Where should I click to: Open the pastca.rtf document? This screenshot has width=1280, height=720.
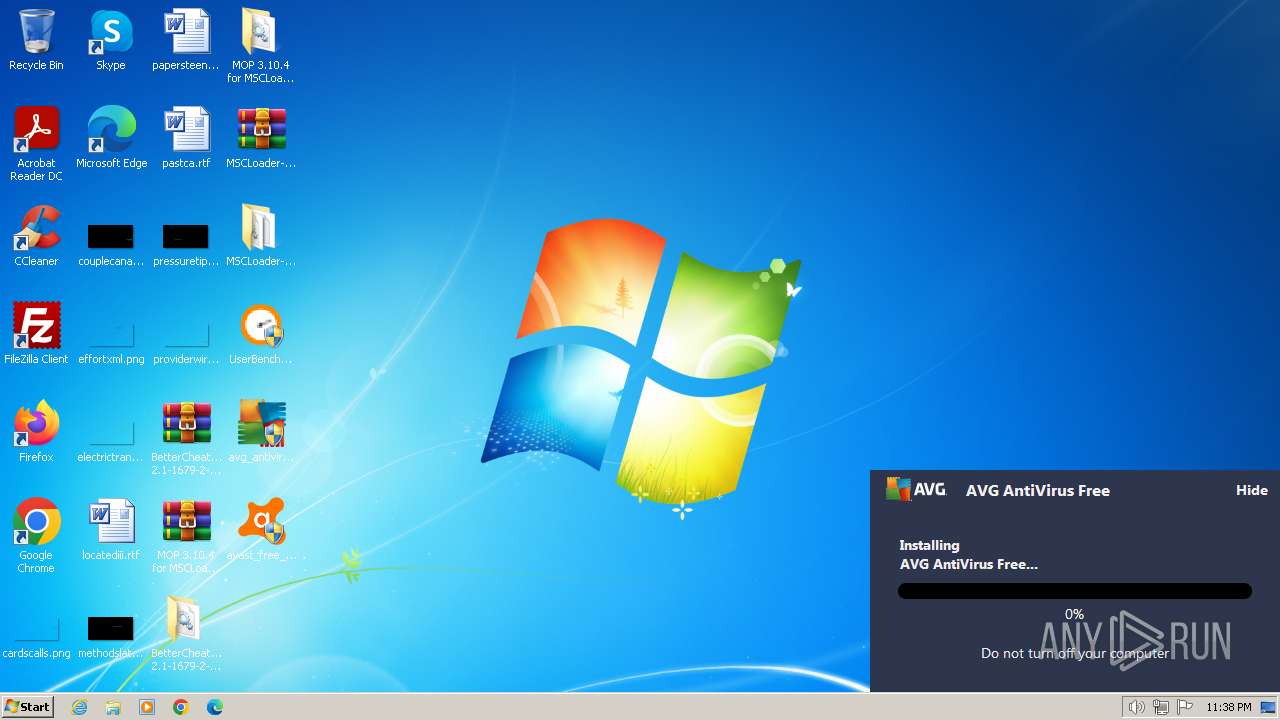click(x=186, y=138)
